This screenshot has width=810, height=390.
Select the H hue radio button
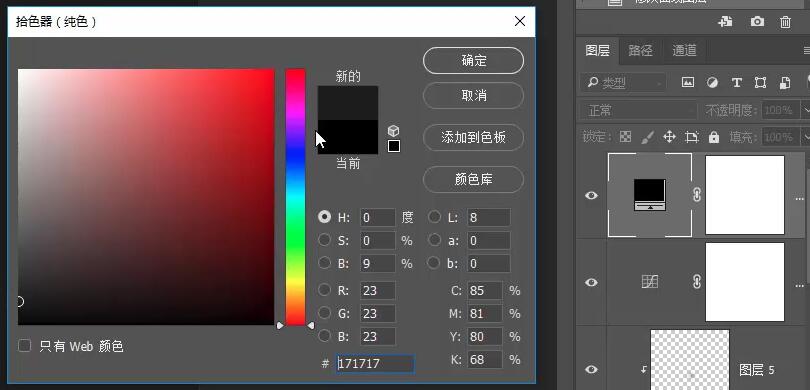(324, 217)
